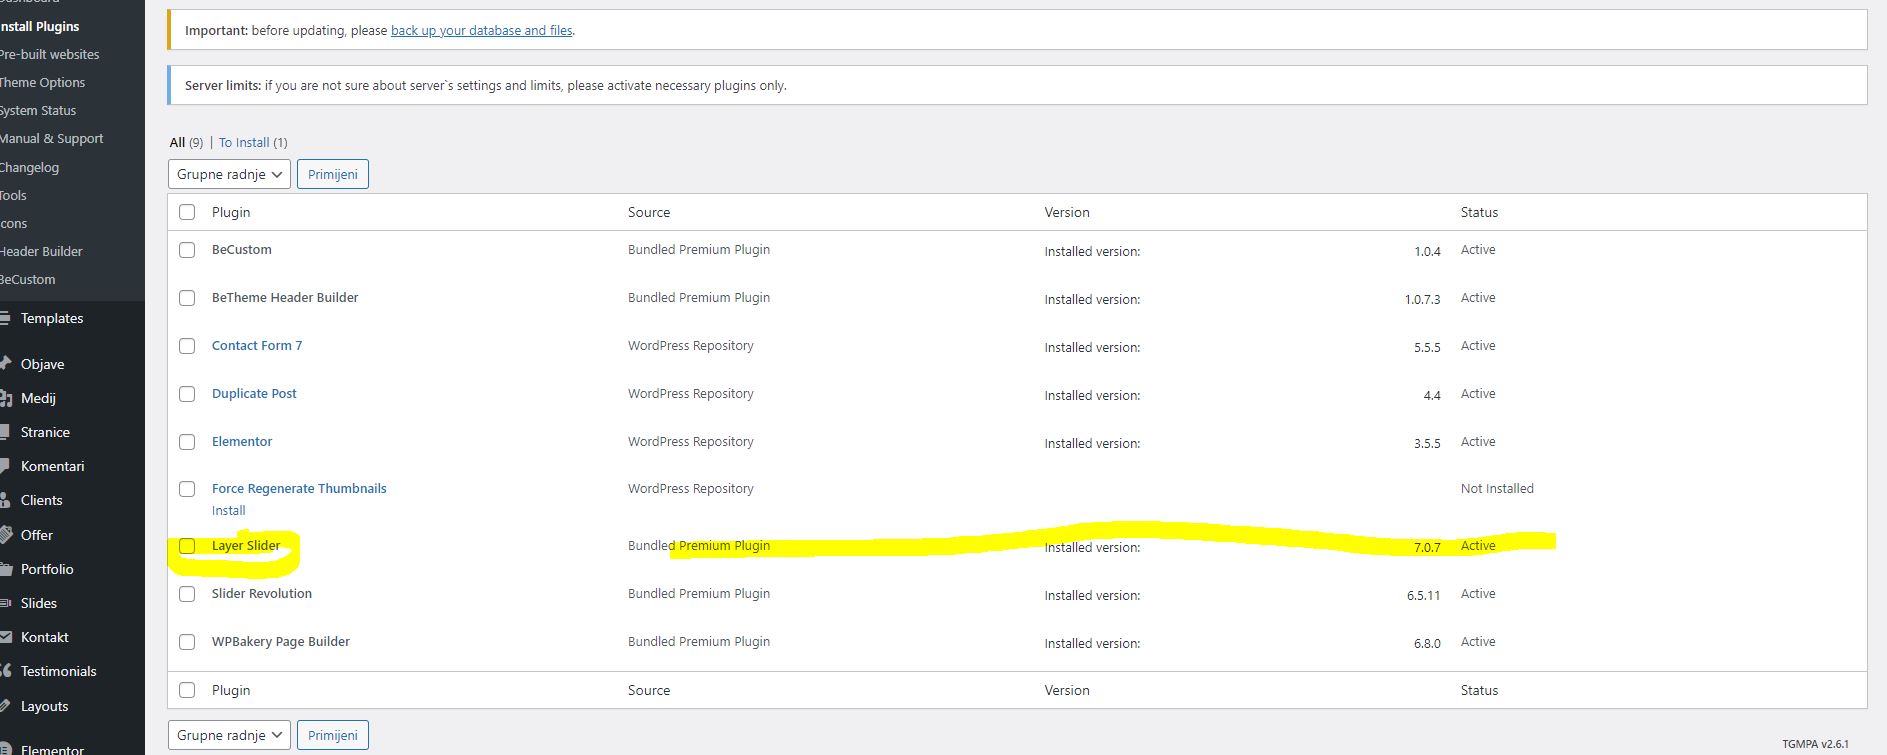This screenshot has height=755, width=1887.
Task: Click the TGMPA v2.6.1 footer text
Action: click(x=1815, y=744)
